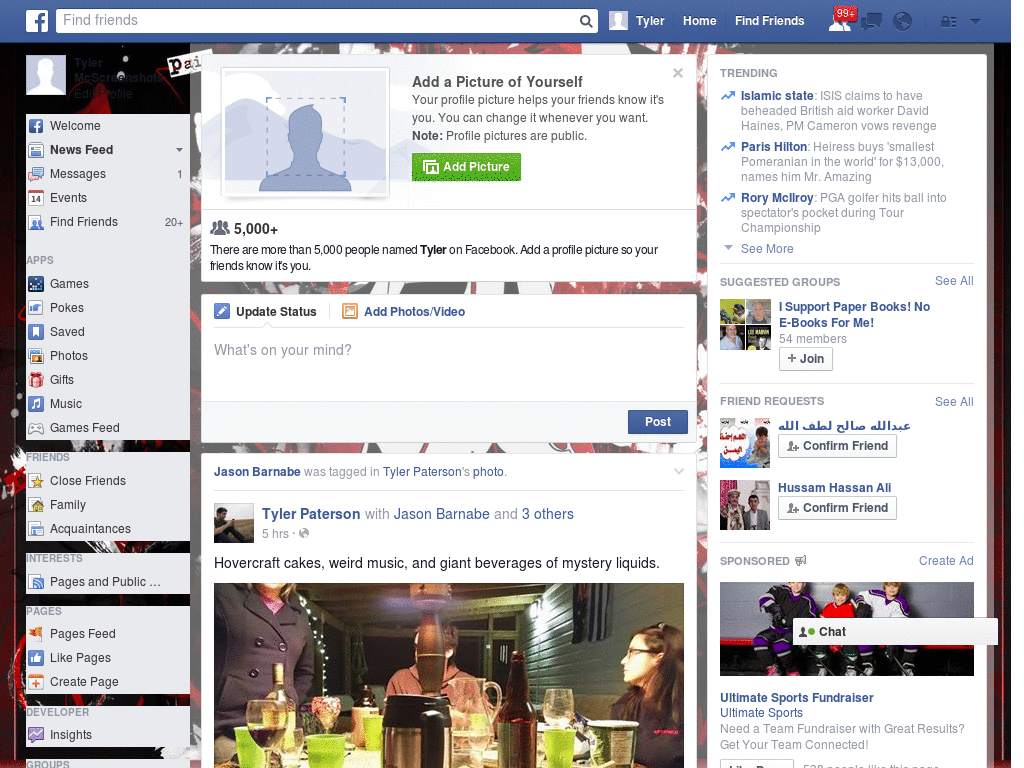The image size is (1024, 768).
Task: Open Find Friends in top bar
Action: click(769, 21)
